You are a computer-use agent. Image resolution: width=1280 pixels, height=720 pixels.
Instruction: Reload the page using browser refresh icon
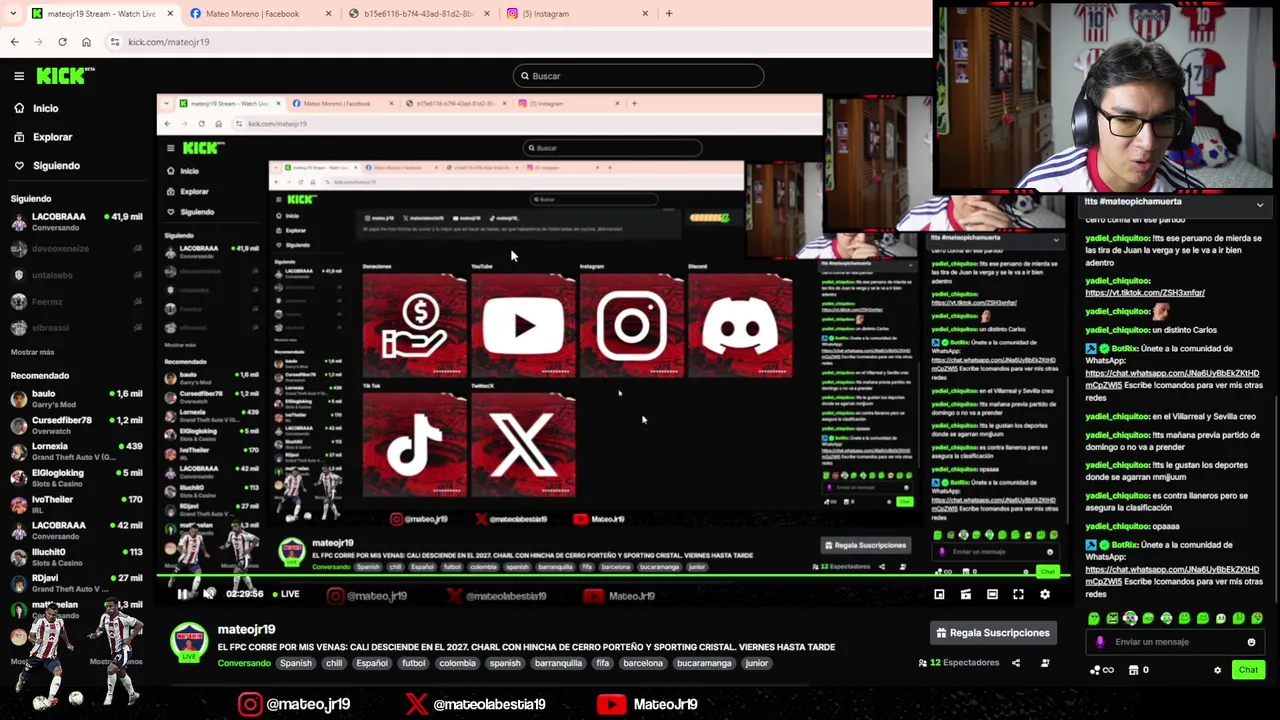[62, 42]
